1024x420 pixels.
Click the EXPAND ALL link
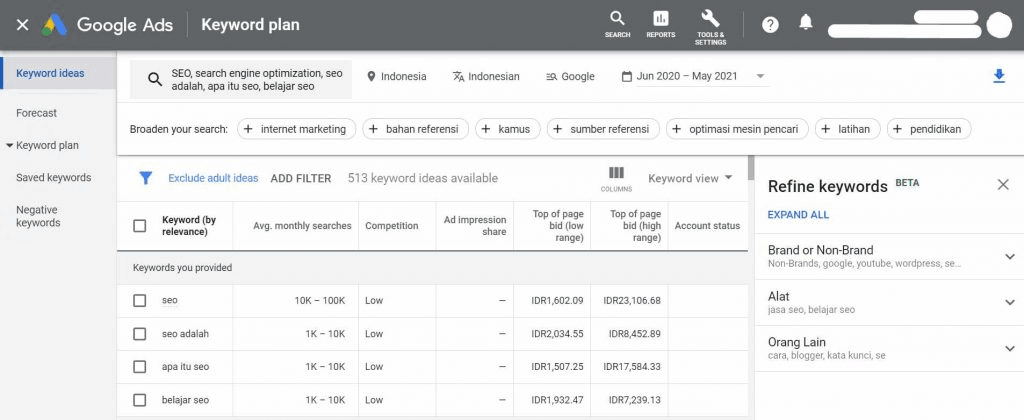(x=798, y=215)
